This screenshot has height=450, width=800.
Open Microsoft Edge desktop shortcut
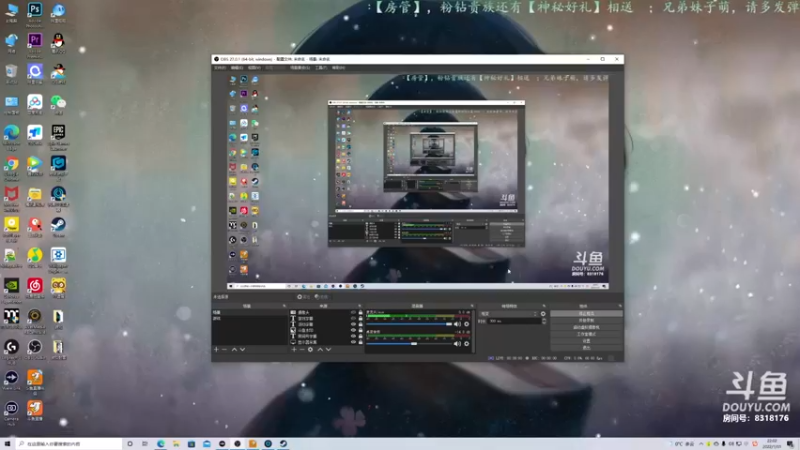coord(11,137)
